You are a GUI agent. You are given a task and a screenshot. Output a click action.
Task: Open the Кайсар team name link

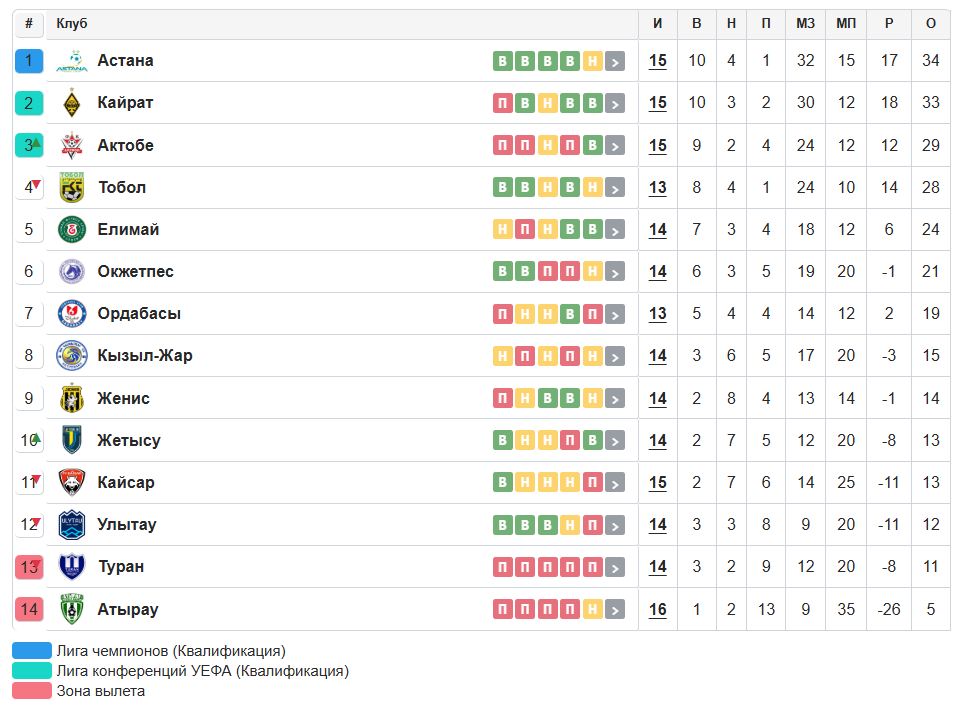tap(126, 482)
